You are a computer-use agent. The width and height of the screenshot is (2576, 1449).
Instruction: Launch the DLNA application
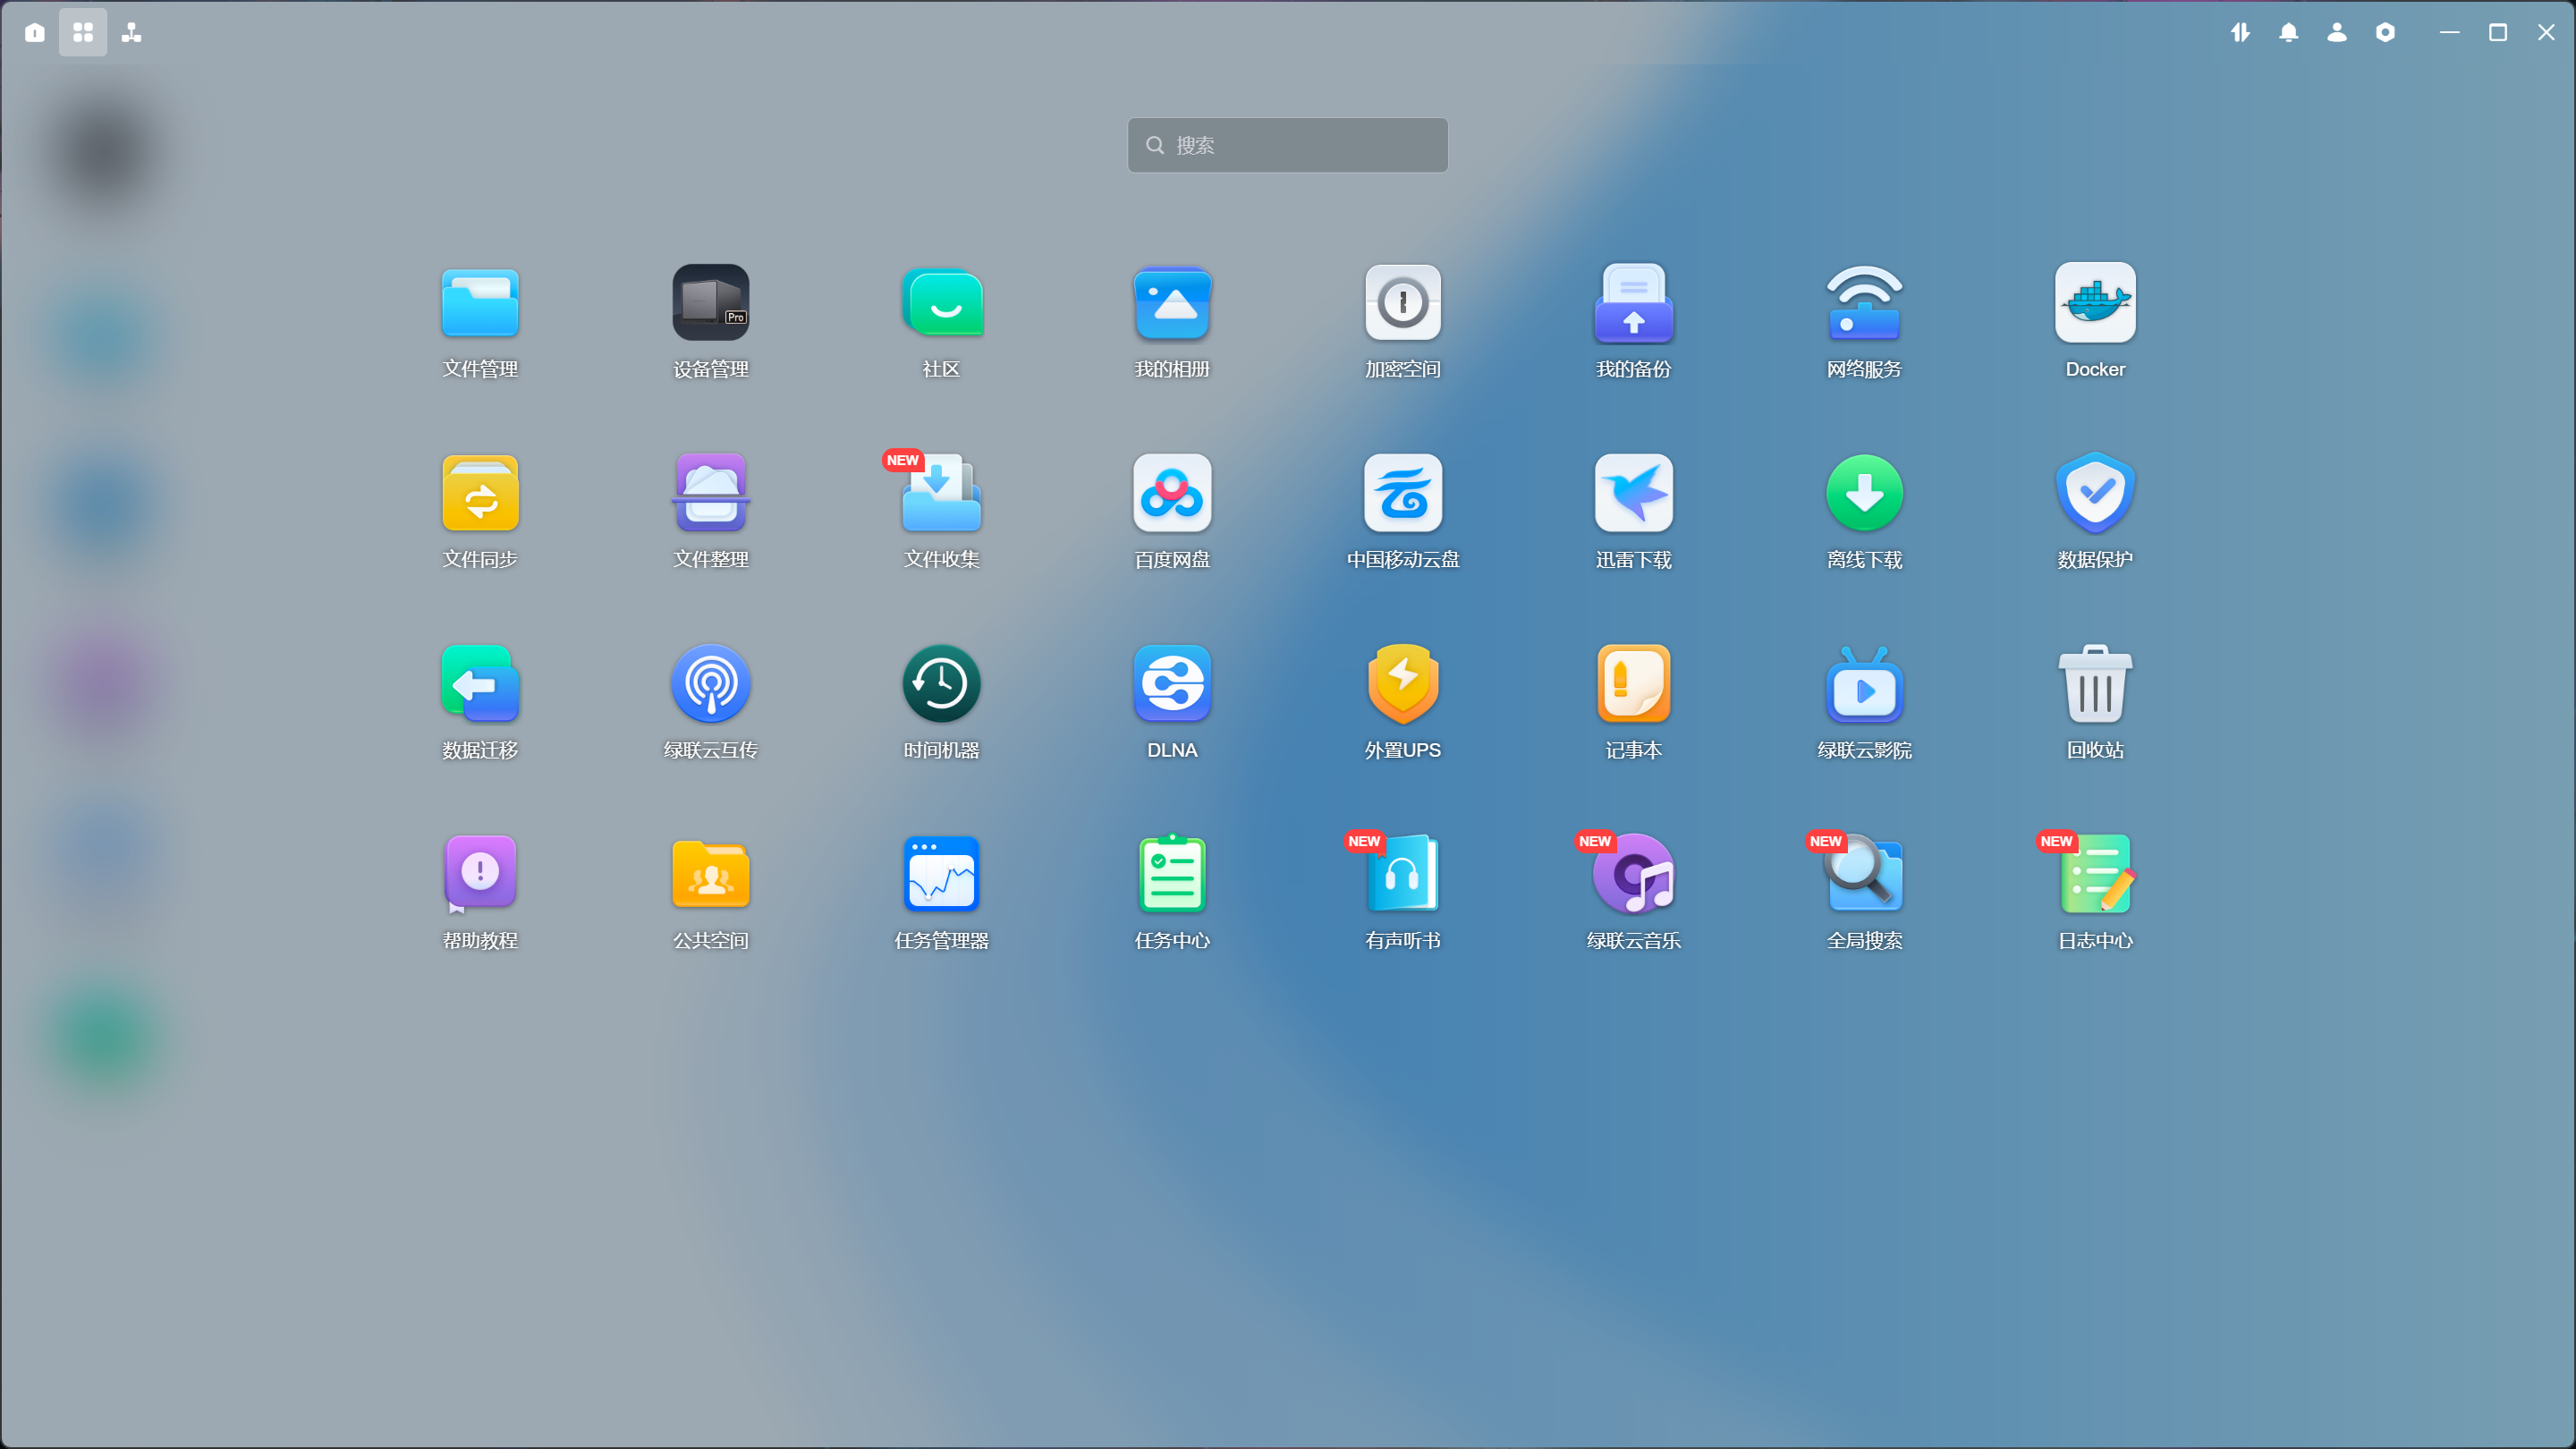coord(1172,684)
